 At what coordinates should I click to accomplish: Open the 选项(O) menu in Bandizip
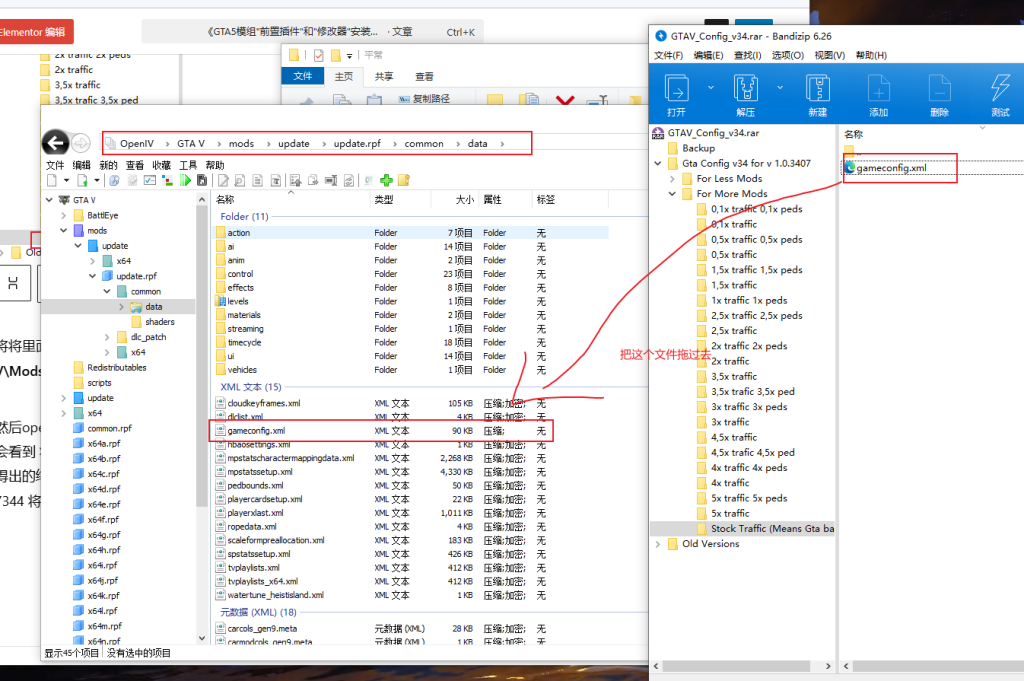pyautogui.click(x=788, y=55)
